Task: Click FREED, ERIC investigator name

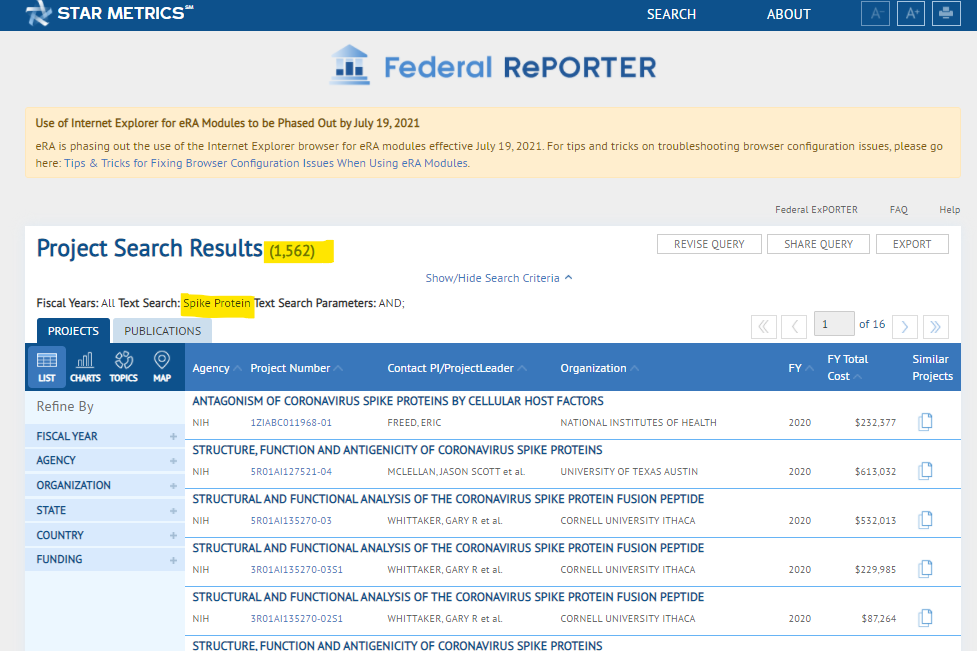Action: pyautogui.click(x=414, y=422)
